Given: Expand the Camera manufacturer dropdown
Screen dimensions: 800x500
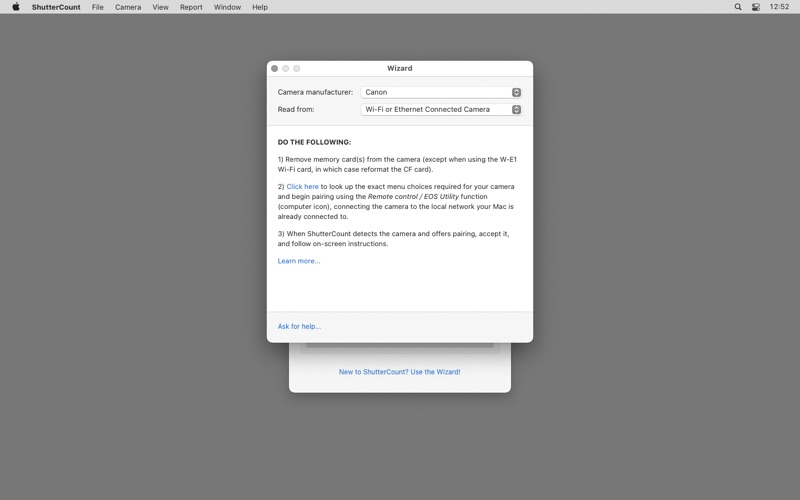Looking at the screenshot, I should [x=441, y=92].
